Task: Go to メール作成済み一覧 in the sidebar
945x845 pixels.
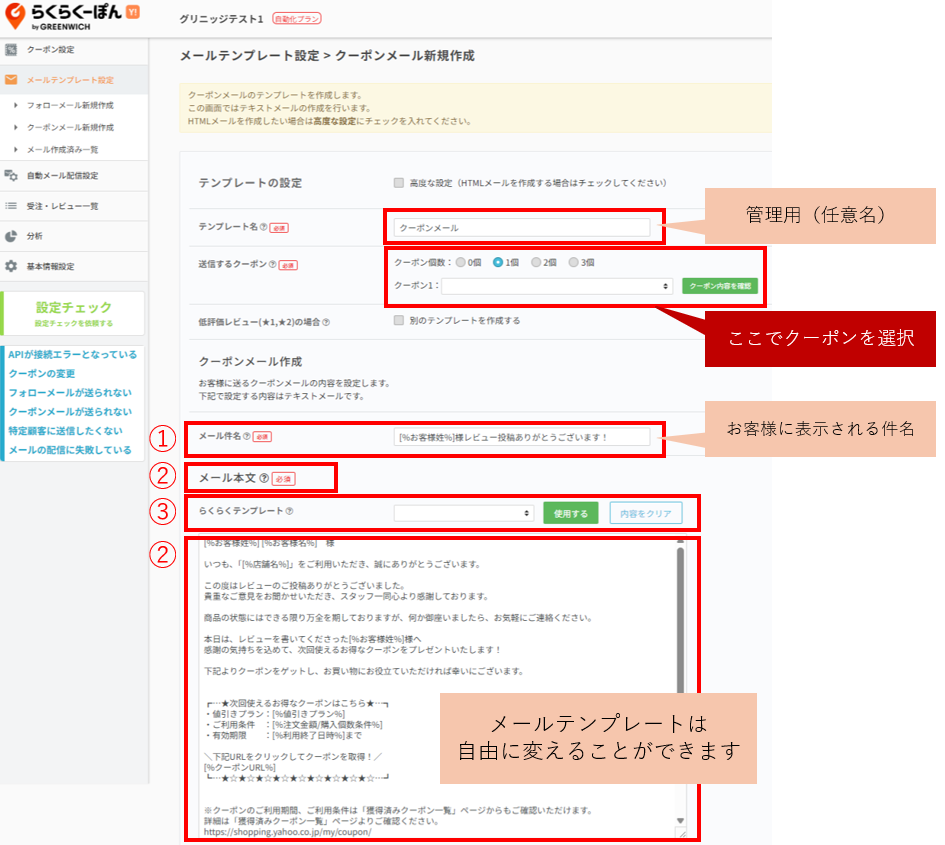Action: [x=62, y=150]
